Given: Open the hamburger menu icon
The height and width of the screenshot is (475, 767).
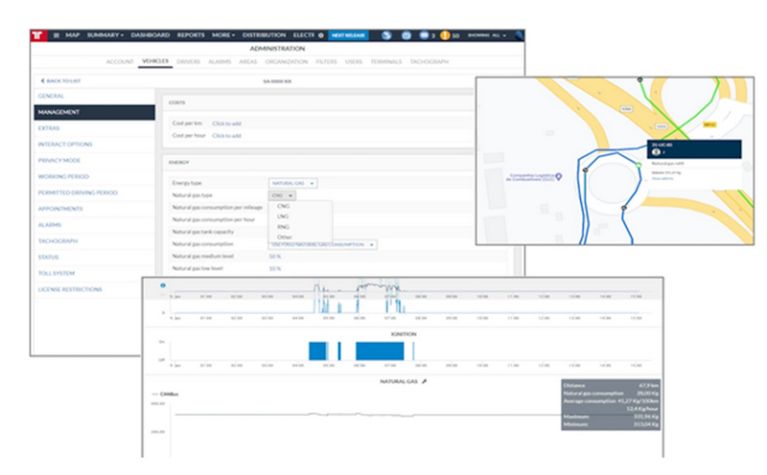Looking at the screenshot, I should [56, 35].
